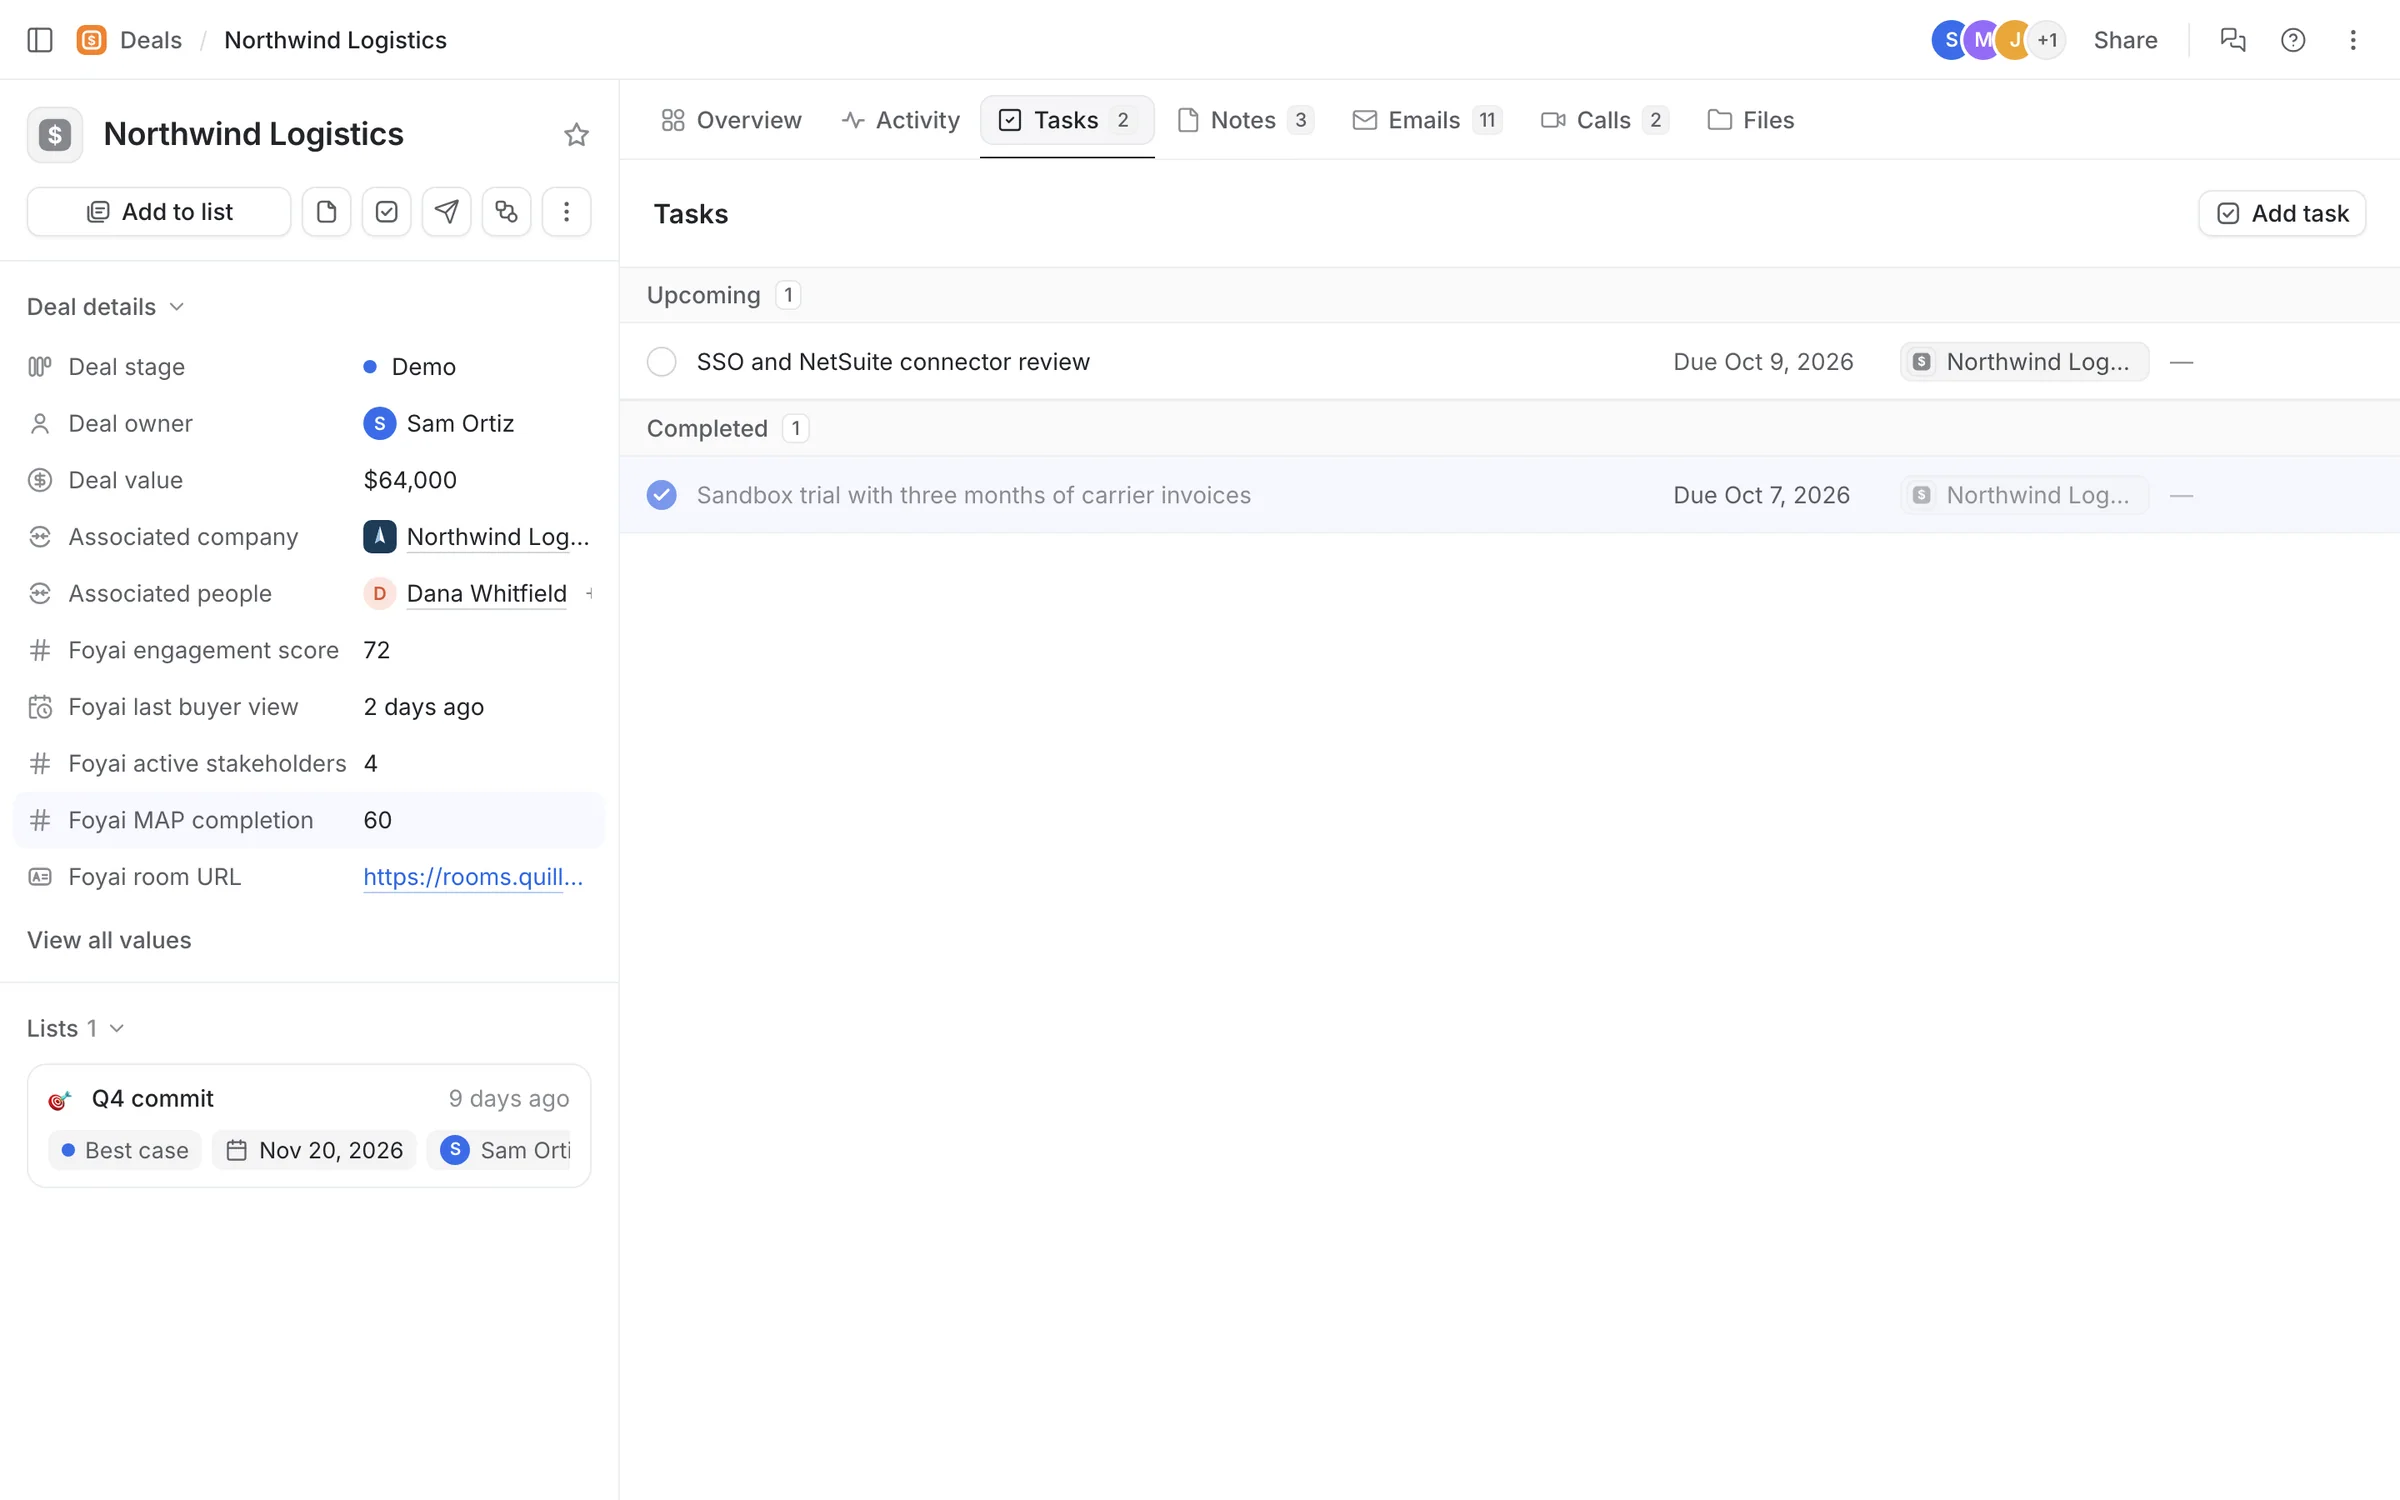Click the Q4 commit list icon
The image size is (2400, 1500).
(x=60, y=1099)
